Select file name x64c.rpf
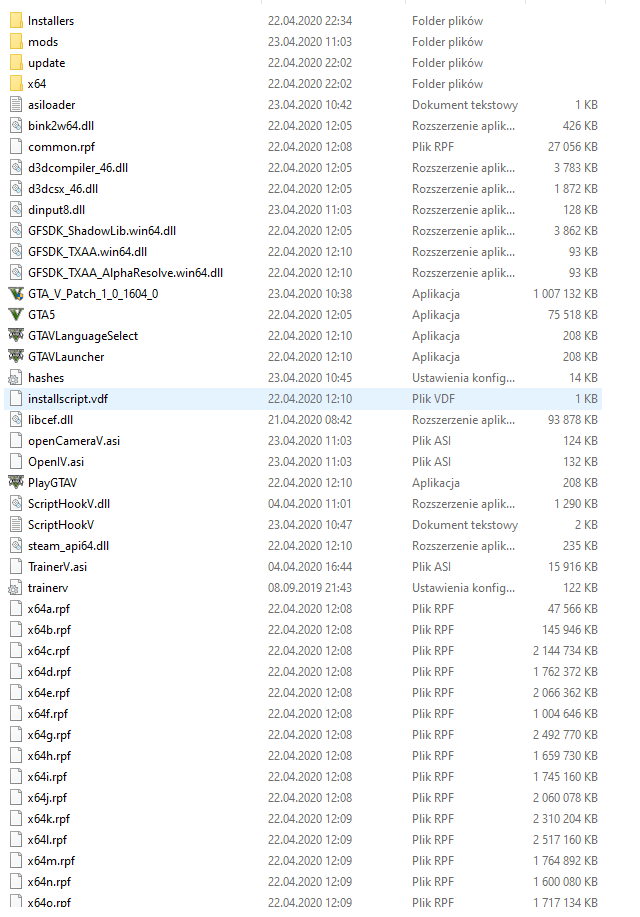The image size is (640, 917). (49, 651)
